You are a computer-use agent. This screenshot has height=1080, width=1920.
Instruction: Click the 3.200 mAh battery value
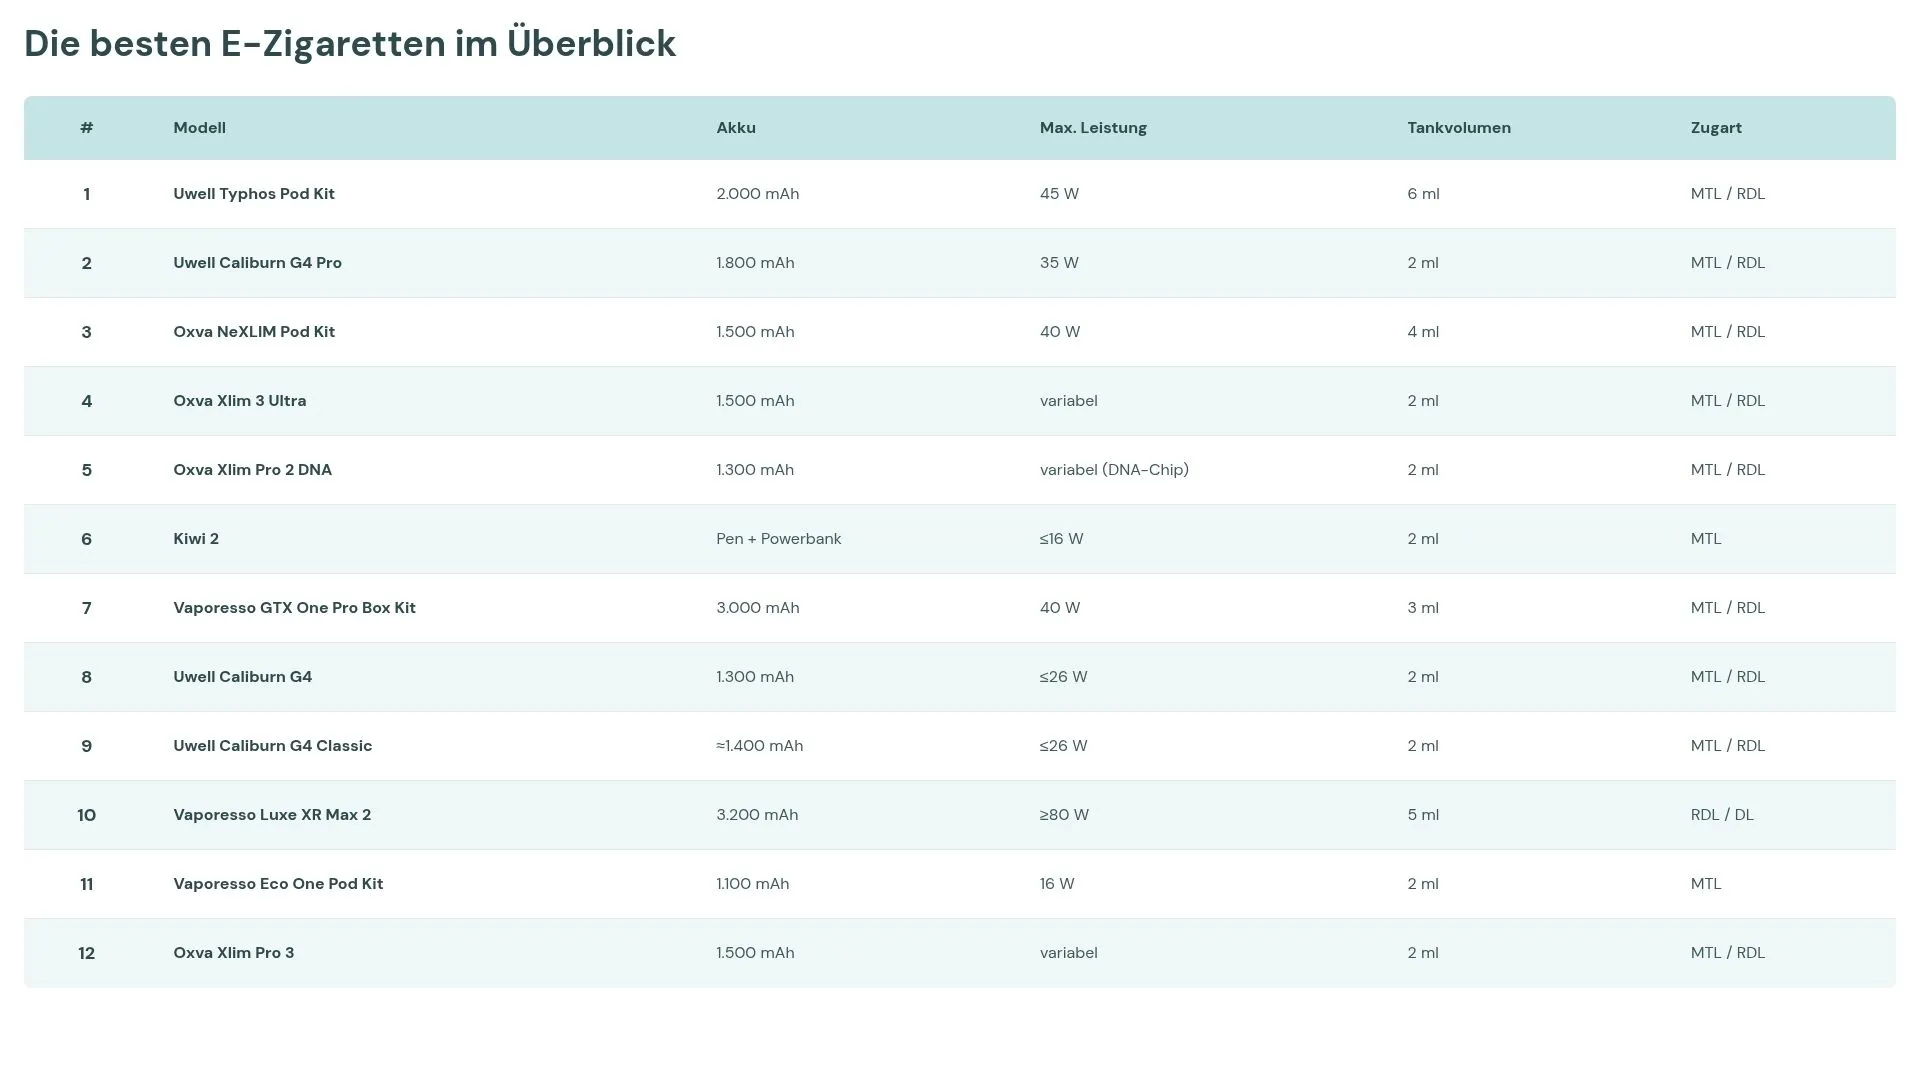757,814
